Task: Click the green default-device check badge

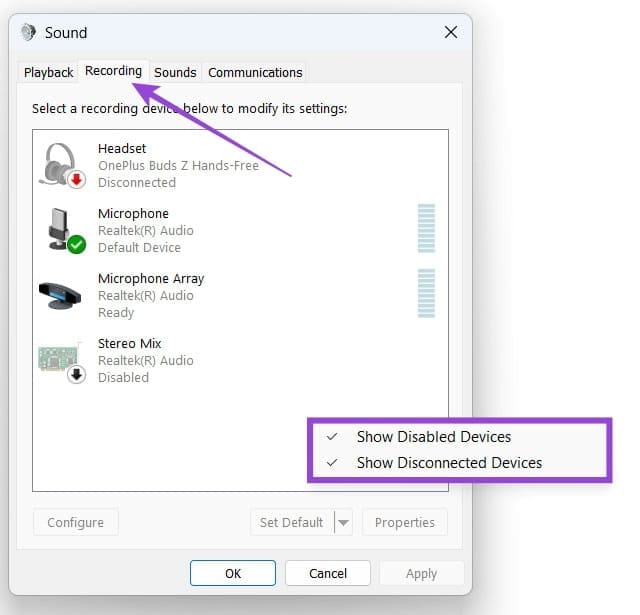Action: [76, 244]
